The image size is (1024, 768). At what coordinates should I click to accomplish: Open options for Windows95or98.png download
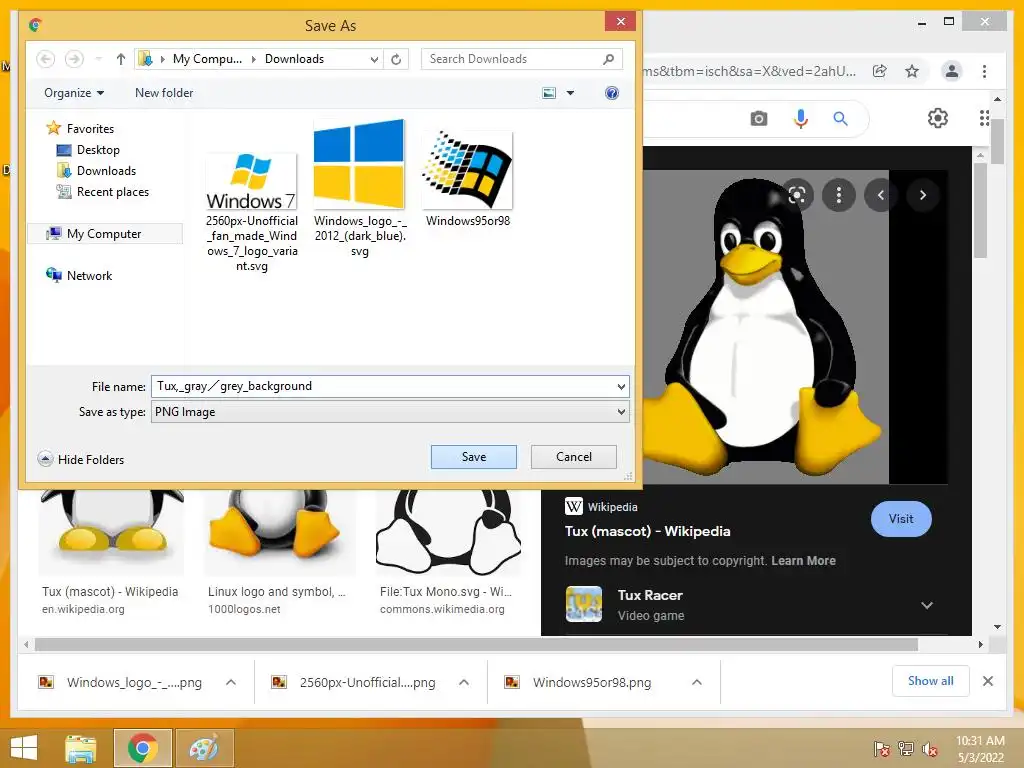click(697, 682)
